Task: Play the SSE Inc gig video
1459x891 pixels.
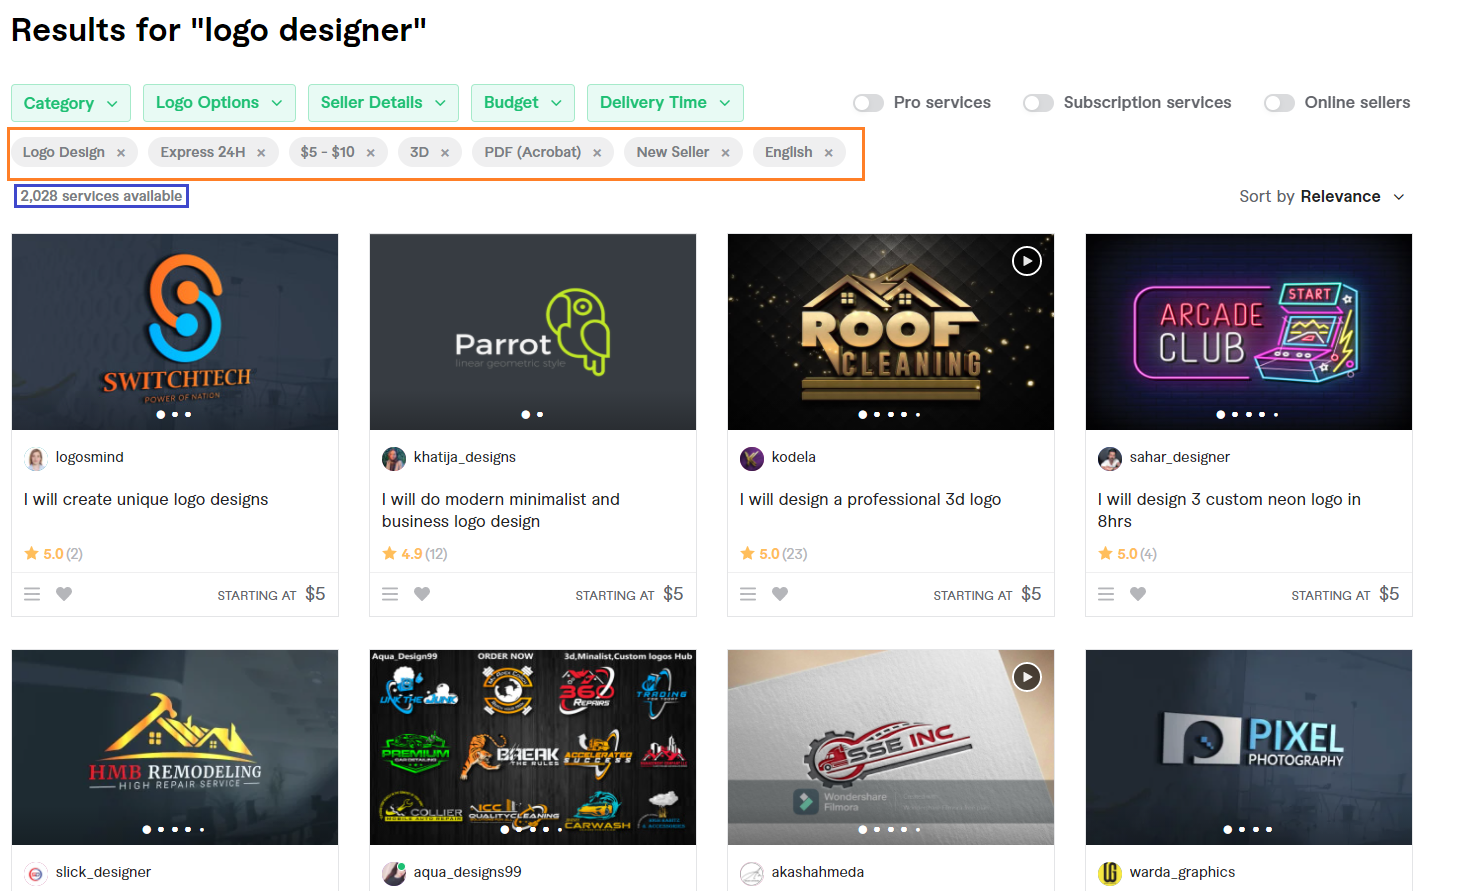Action: coord(1027,677)
